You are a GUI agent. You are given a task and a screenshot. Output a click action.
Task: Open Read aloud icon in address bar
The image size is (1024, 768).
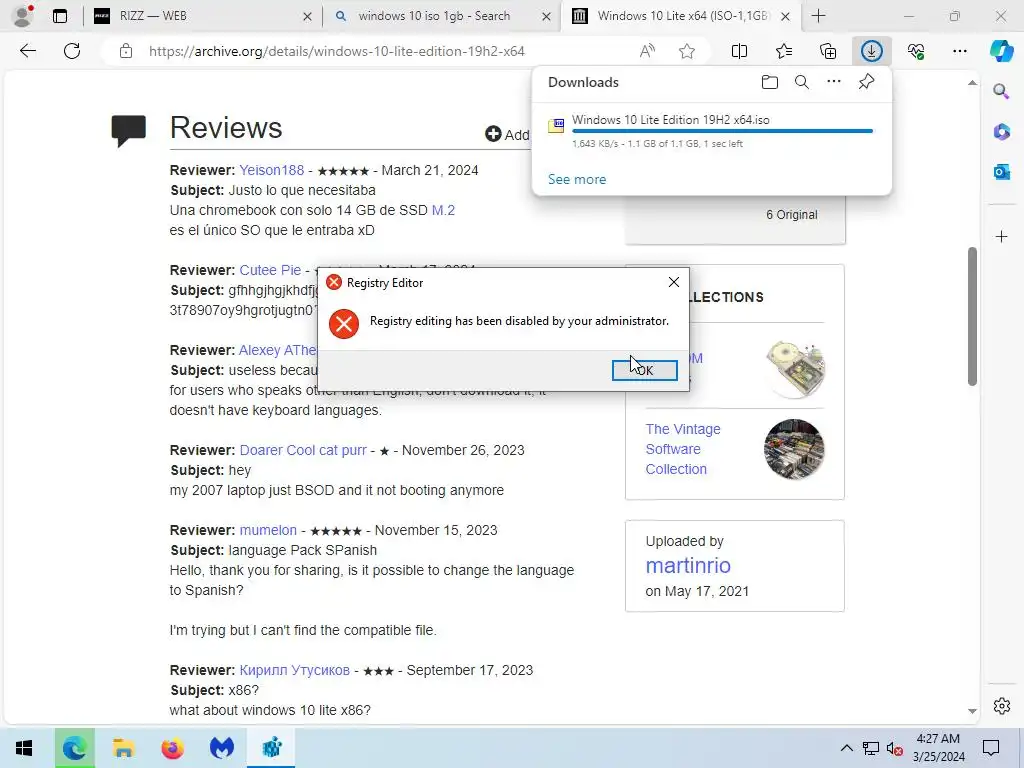coord(647,51)
